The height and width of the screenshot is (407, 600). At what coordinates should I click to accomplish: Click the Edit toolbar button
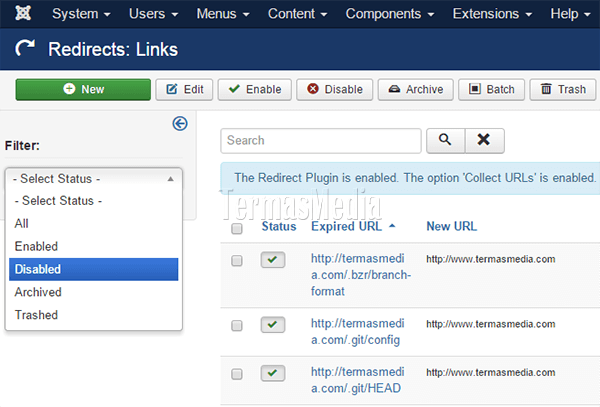tap(184, 90)
